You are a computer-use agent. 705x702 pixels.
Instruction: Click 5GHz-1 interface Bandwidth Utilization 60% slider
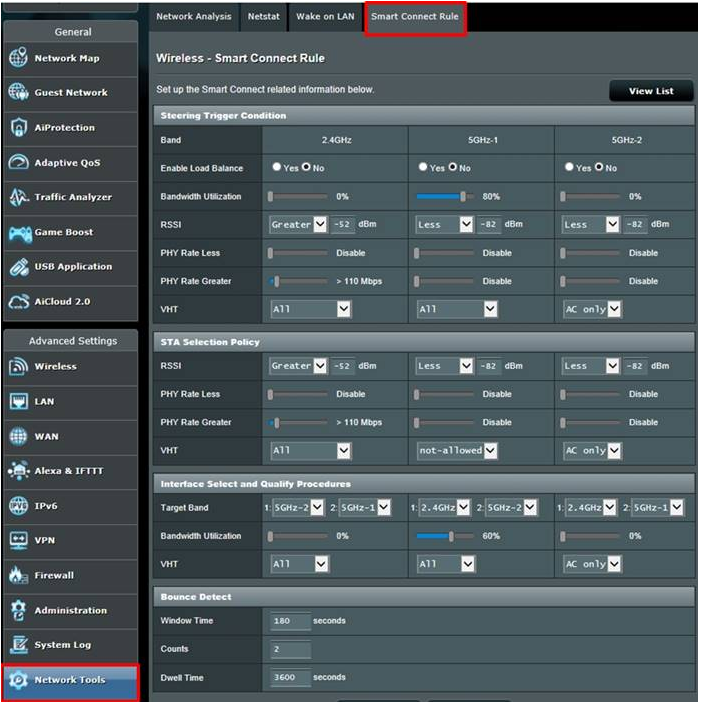[x=445, y=536]
